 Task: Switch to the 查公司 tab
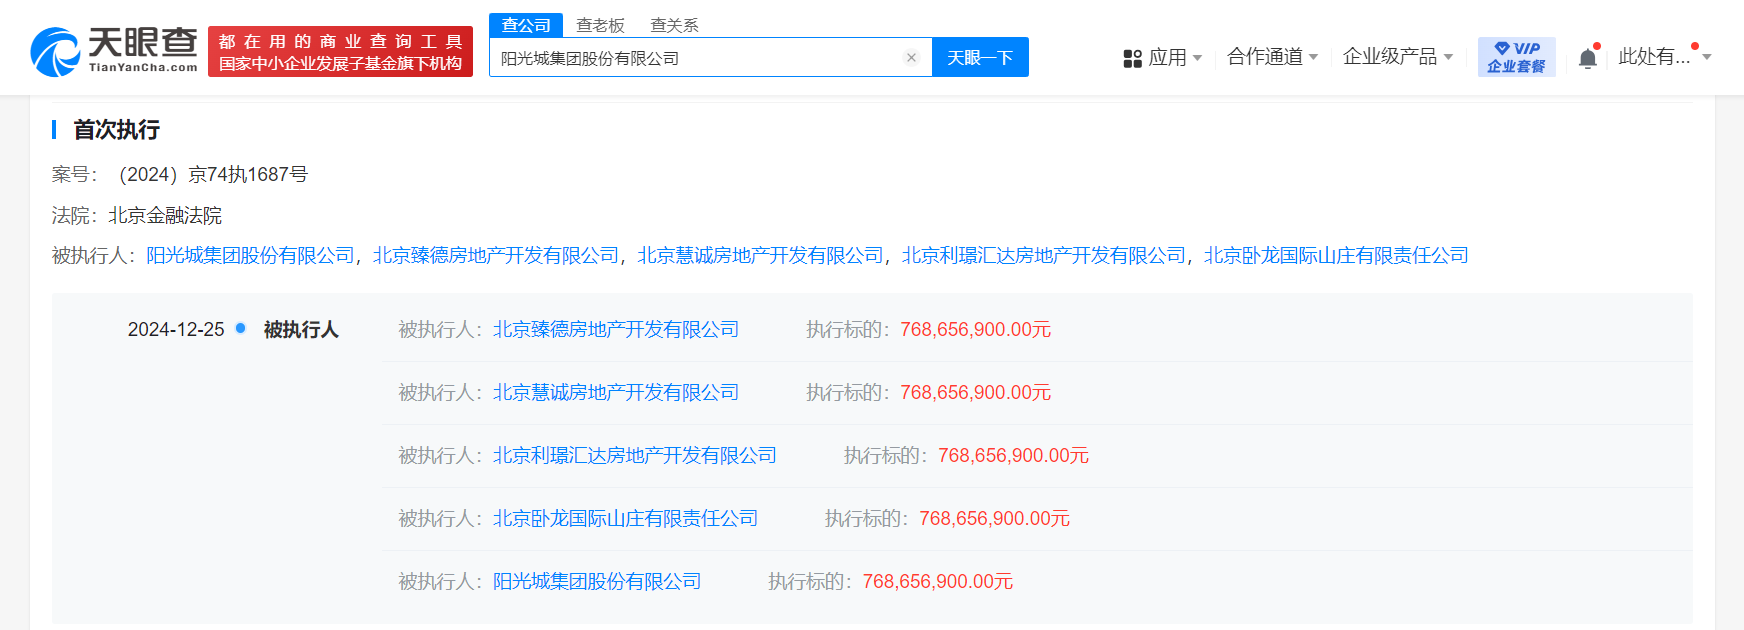526,25
